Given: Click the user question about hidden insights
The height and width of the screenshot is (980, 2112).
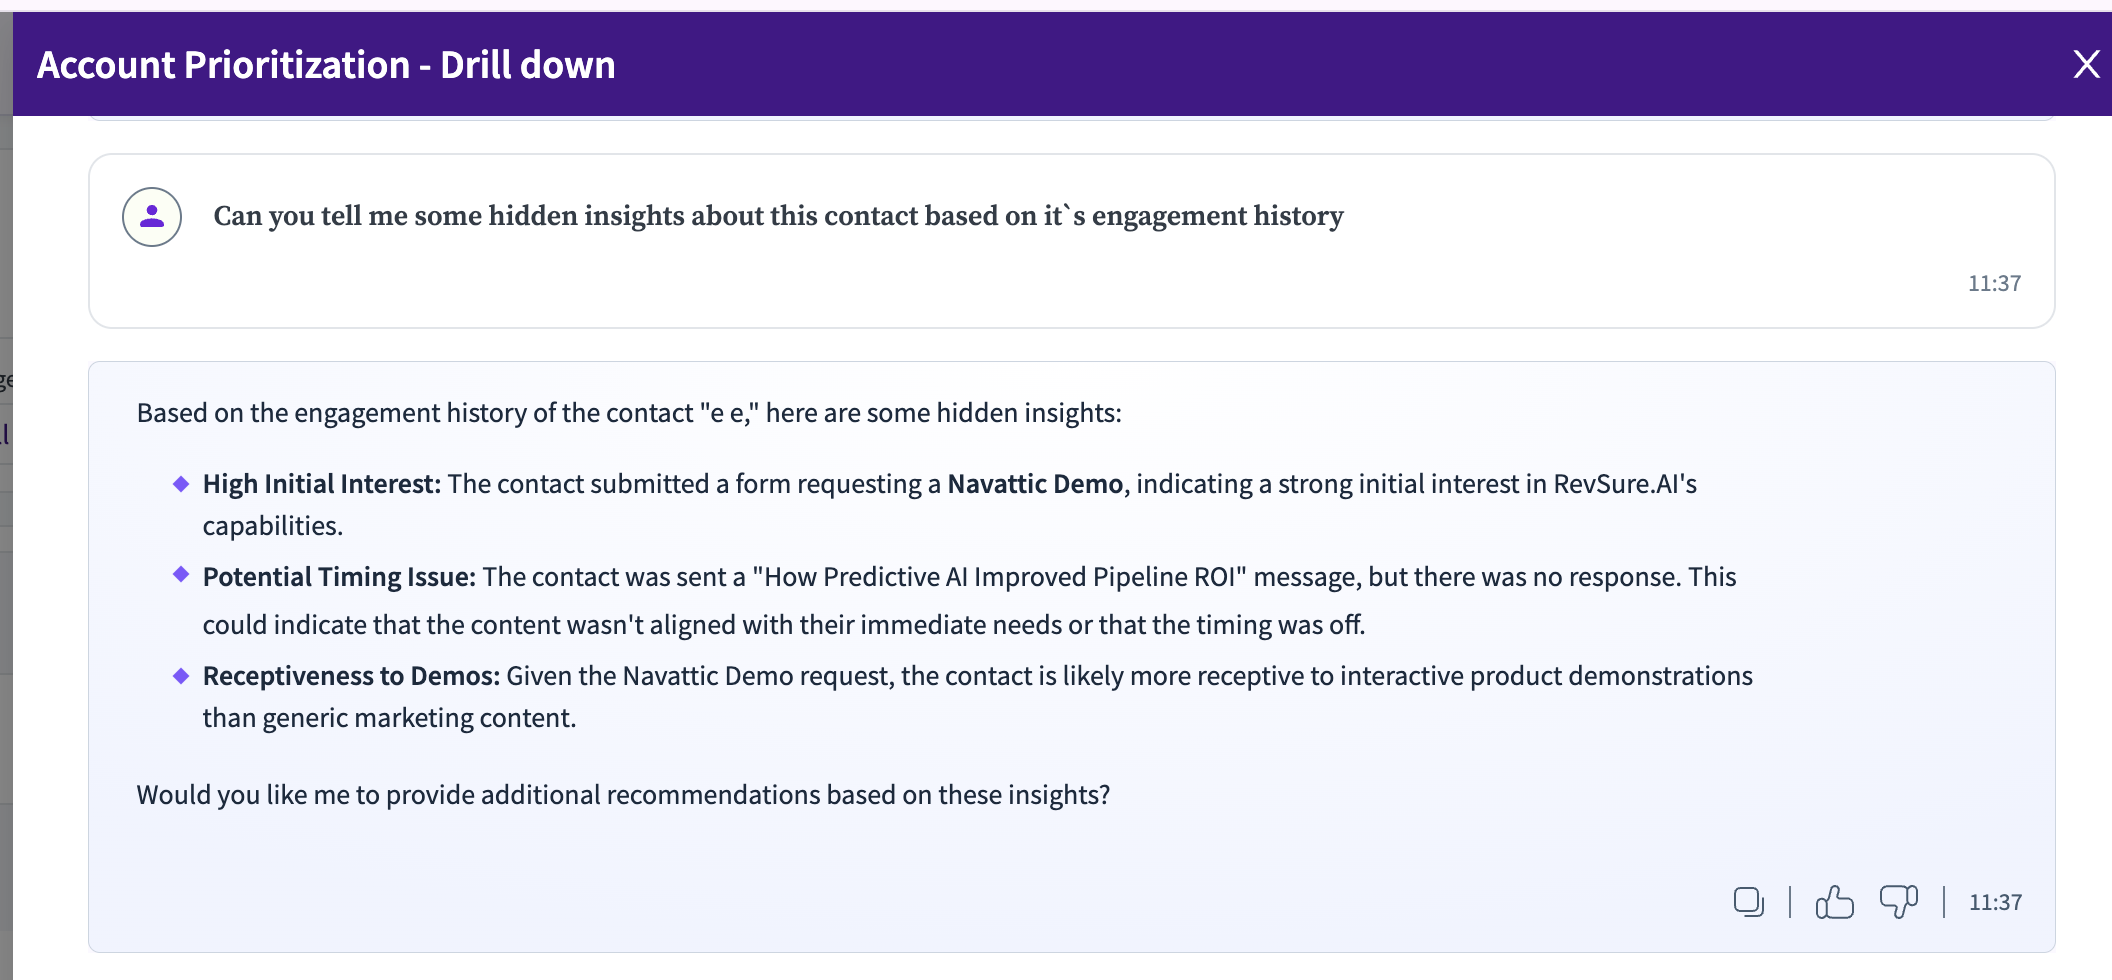Looking at the screenshot, I should click(x=778, y=216).
